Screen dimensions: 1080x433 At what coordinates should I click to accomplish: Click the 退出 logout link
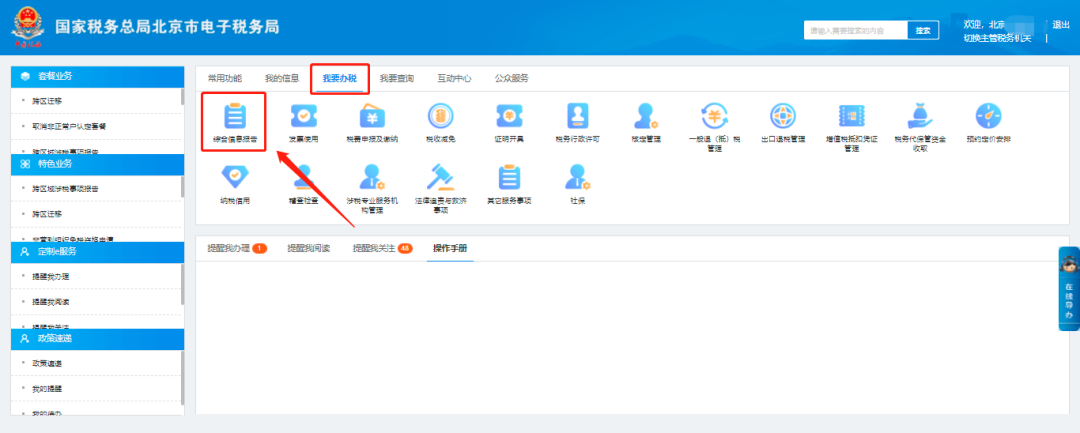(1061, 25)
